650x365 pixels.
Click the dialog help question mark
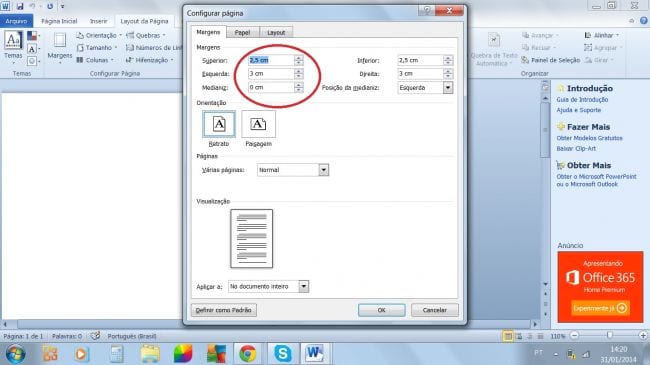(x=427, y=10)
